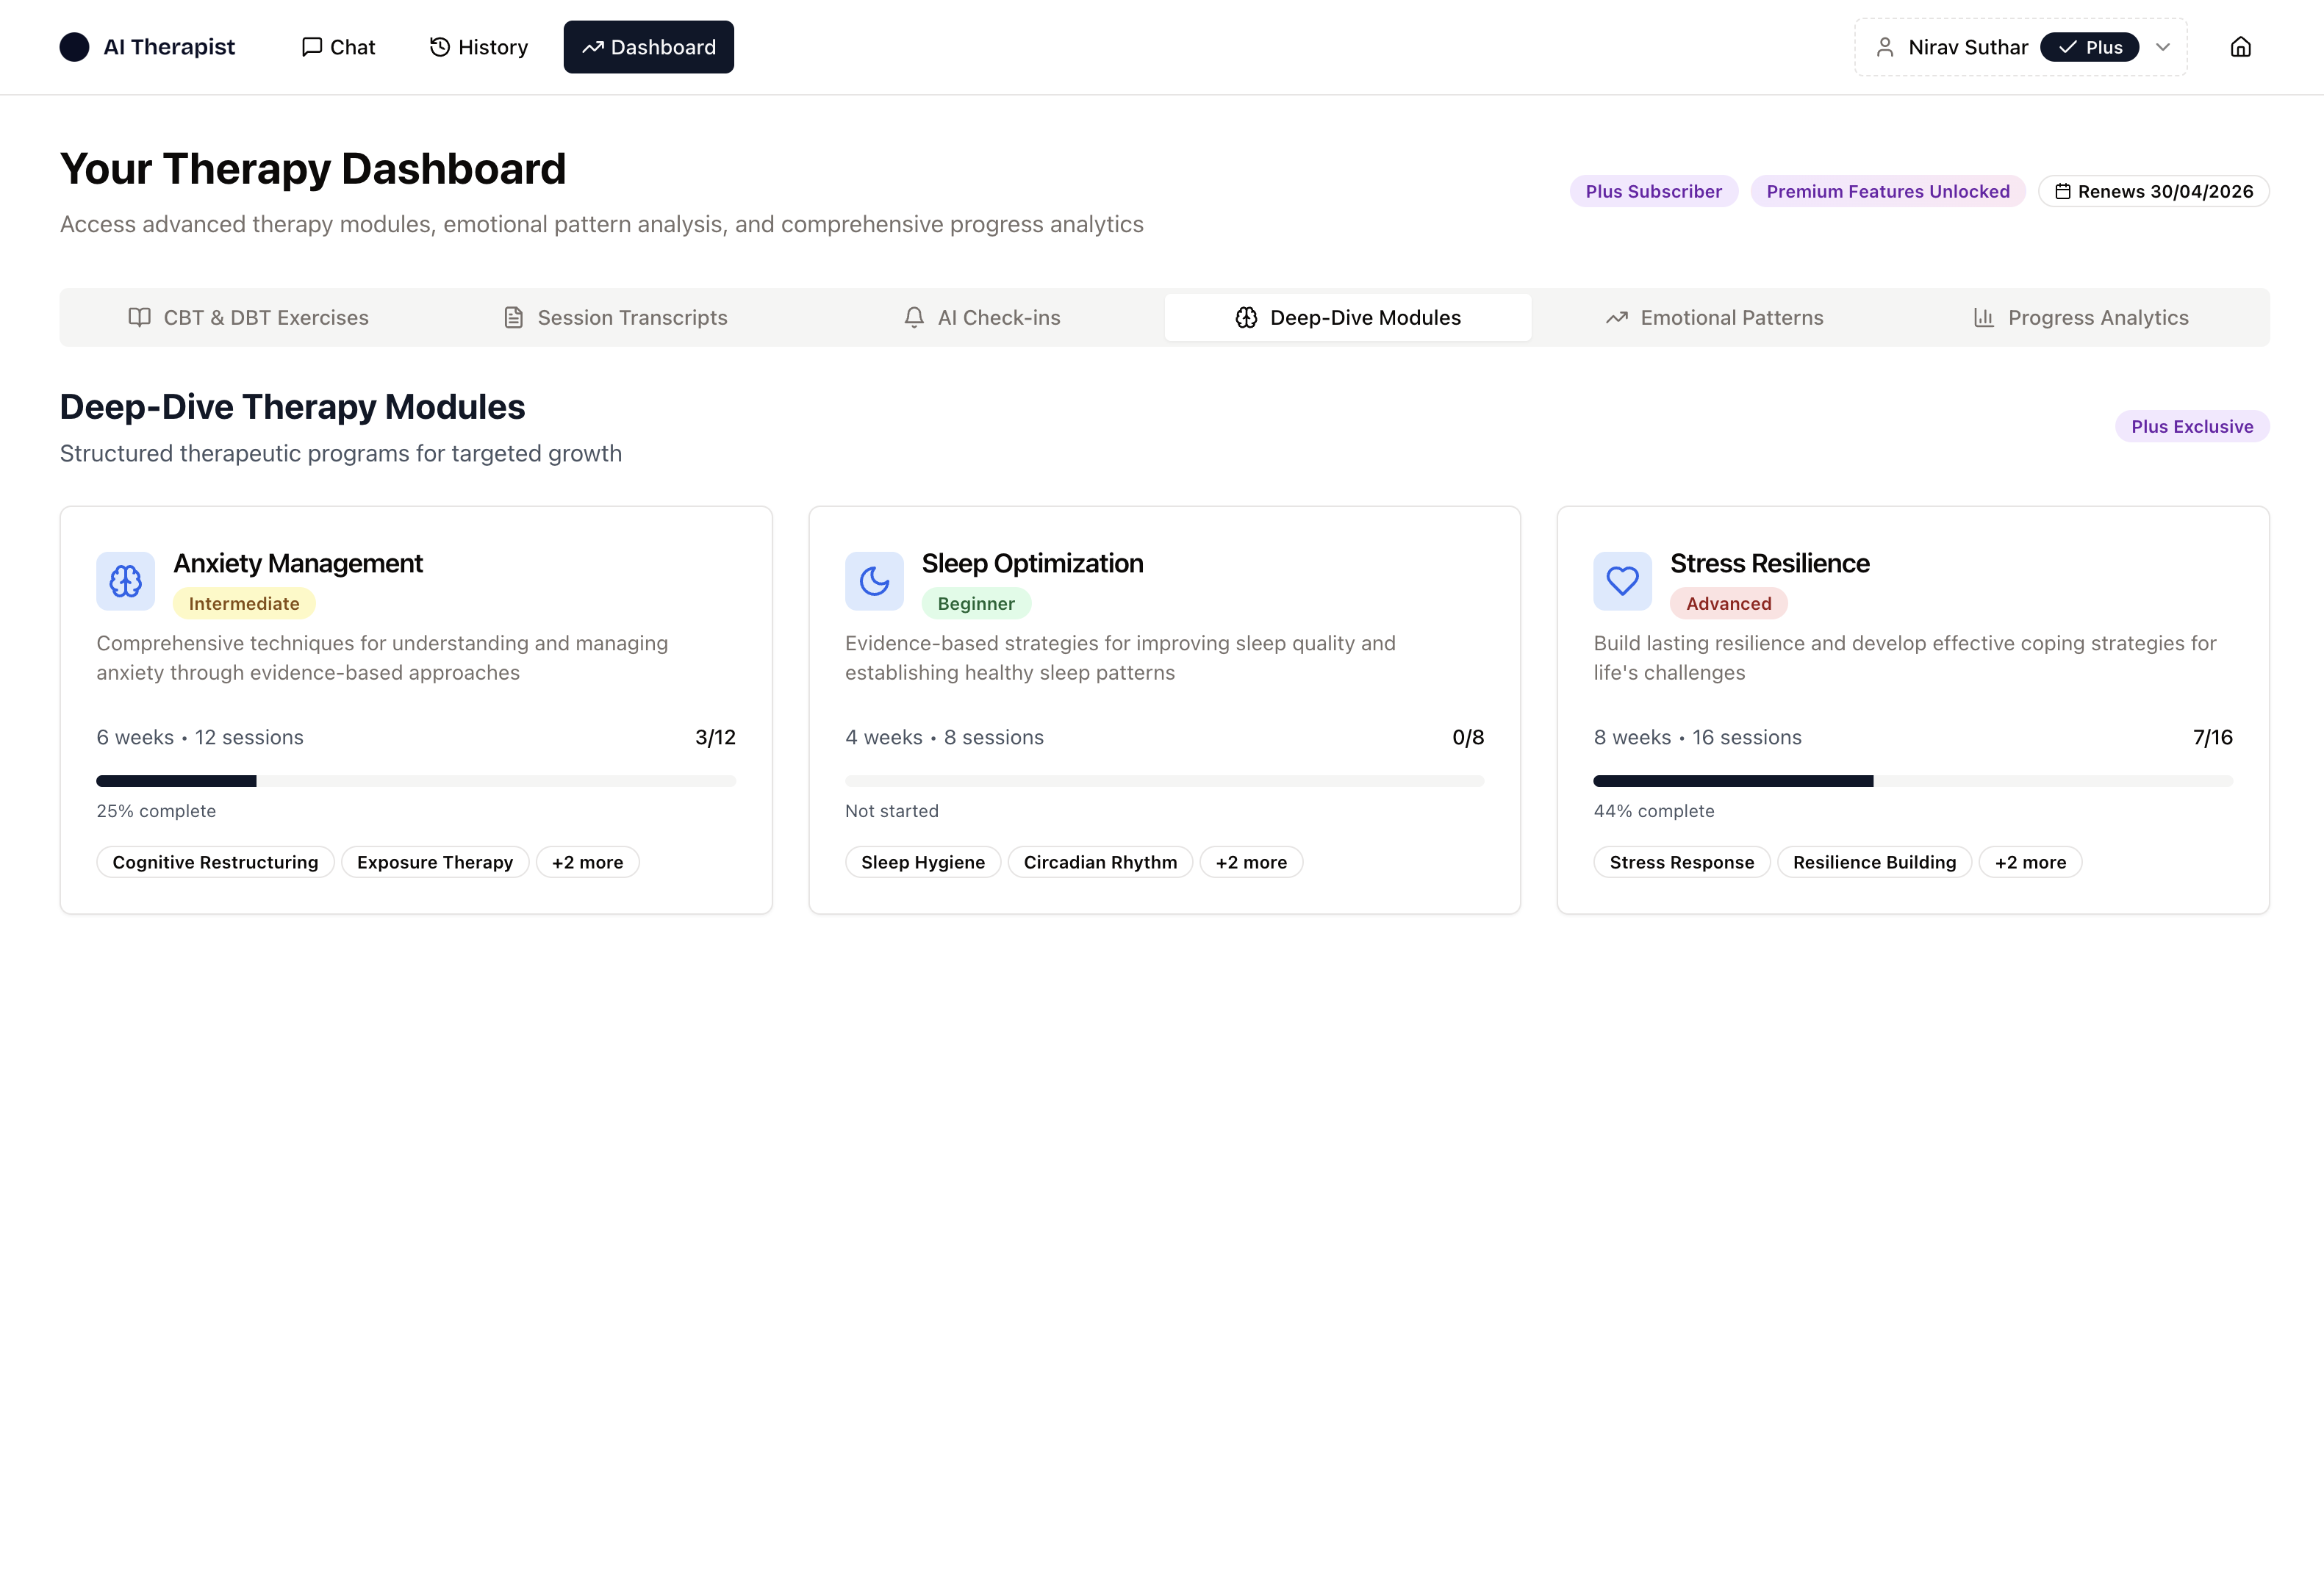Click the user profile icon beside Nirav Suthar
Image resolution: width=2324 pixels, height=1593 pixels.
tap(1885, 47)
